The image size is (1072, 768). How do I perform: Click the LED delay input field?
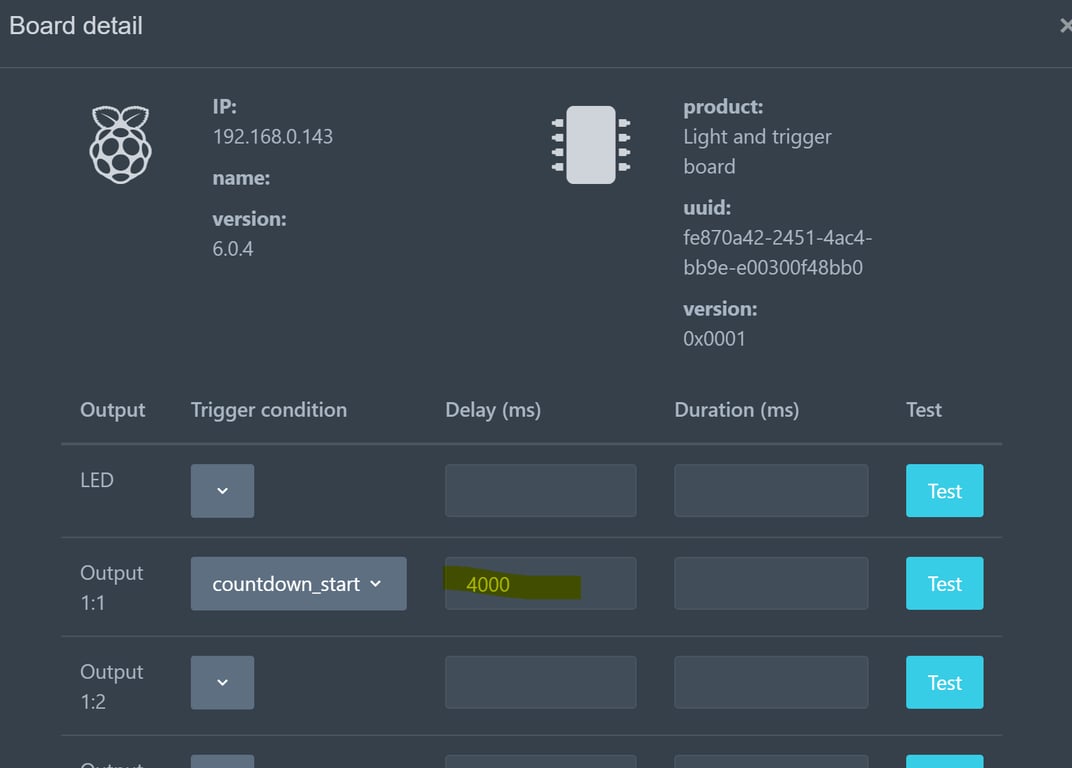coord(540,491)
